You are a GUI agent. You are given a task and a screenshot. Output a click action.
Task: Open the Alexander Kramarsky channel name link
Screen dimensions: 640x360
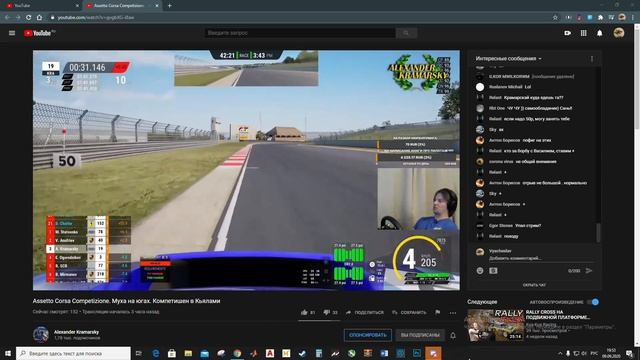point(76,332)
